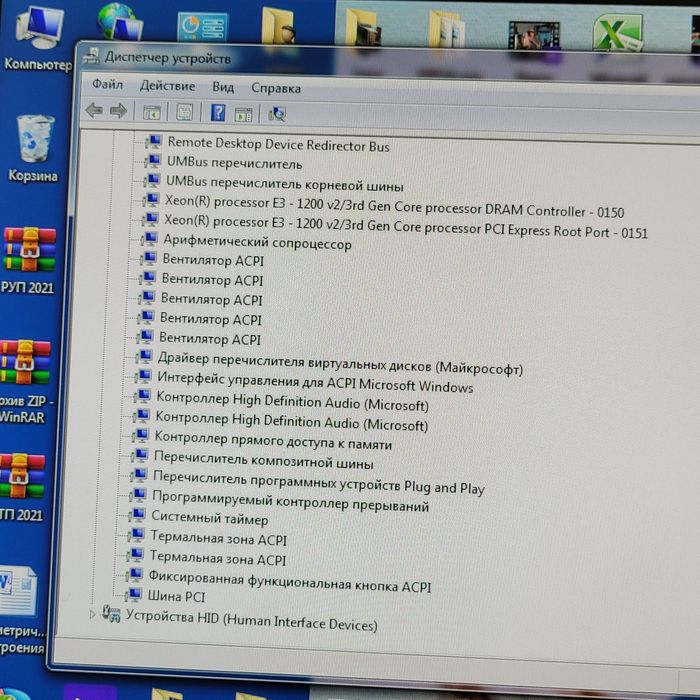700x700 pixels.
Task: Select UMBus перечислитель корневой шины
Action: tap(285, 183)
